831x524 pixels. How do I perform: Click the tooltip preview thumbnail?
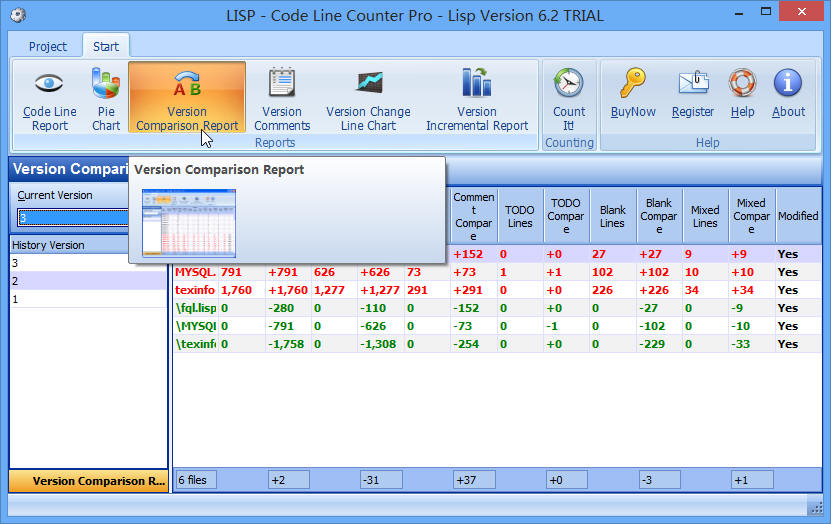point(189,223)
